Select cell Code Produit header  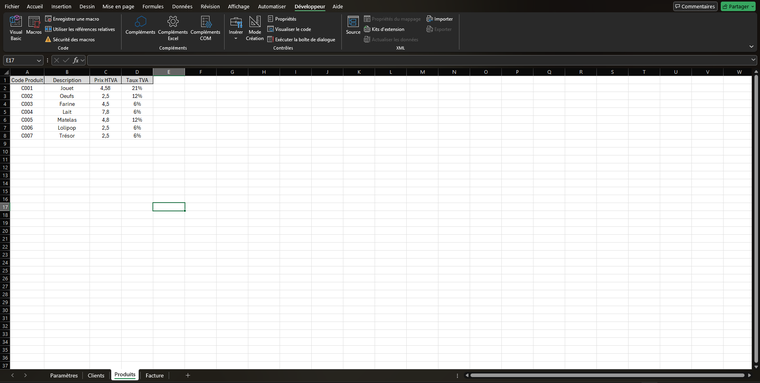coord(27,80)
